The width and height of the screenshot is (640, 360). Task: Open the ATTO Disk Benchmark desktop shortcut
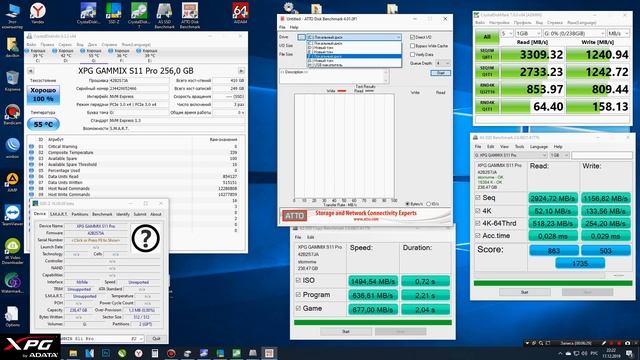(x=189, y=16)
